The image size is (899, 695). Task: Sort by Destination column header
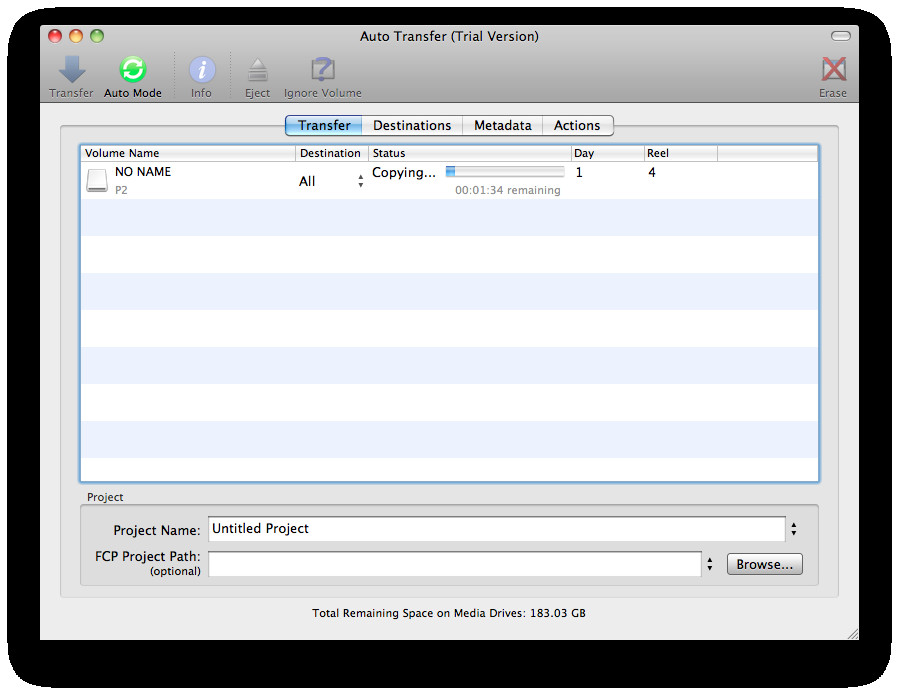coord(331,153)
